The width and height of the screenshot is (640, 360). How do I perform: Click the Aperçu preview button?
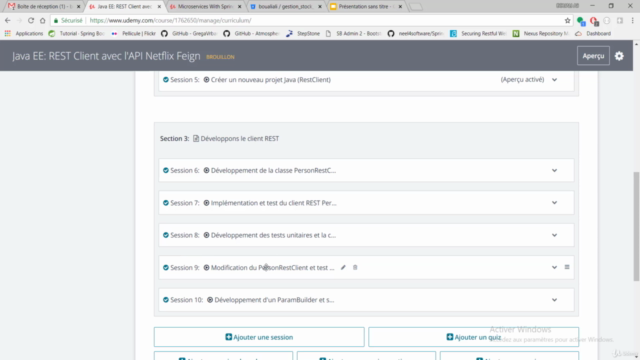point(593,56)
